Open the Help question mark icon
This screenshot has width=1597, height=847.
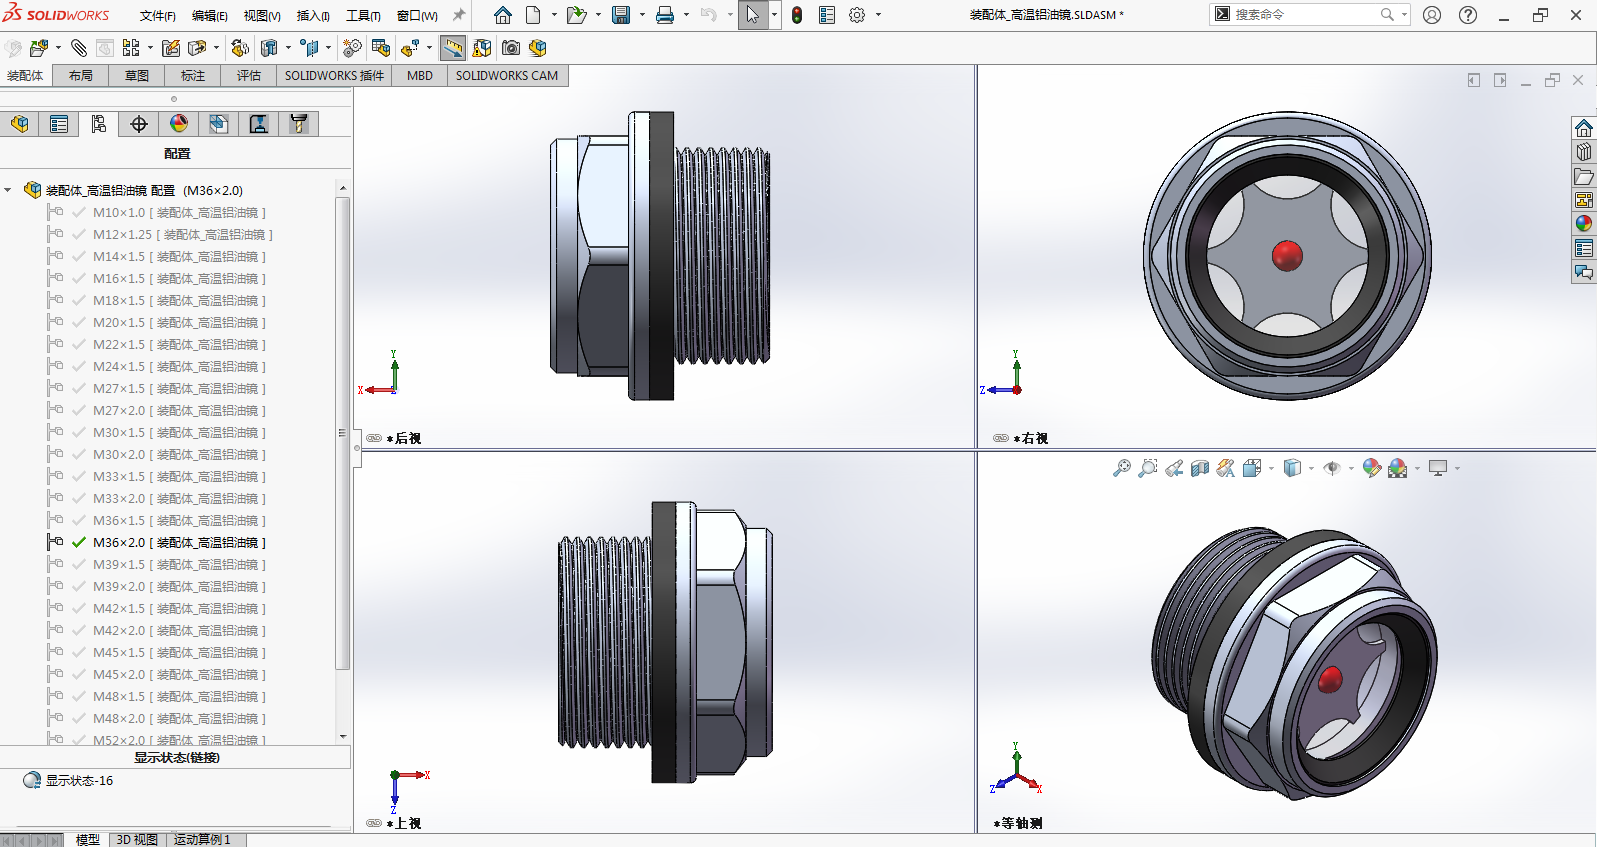tap(1468, 15)
